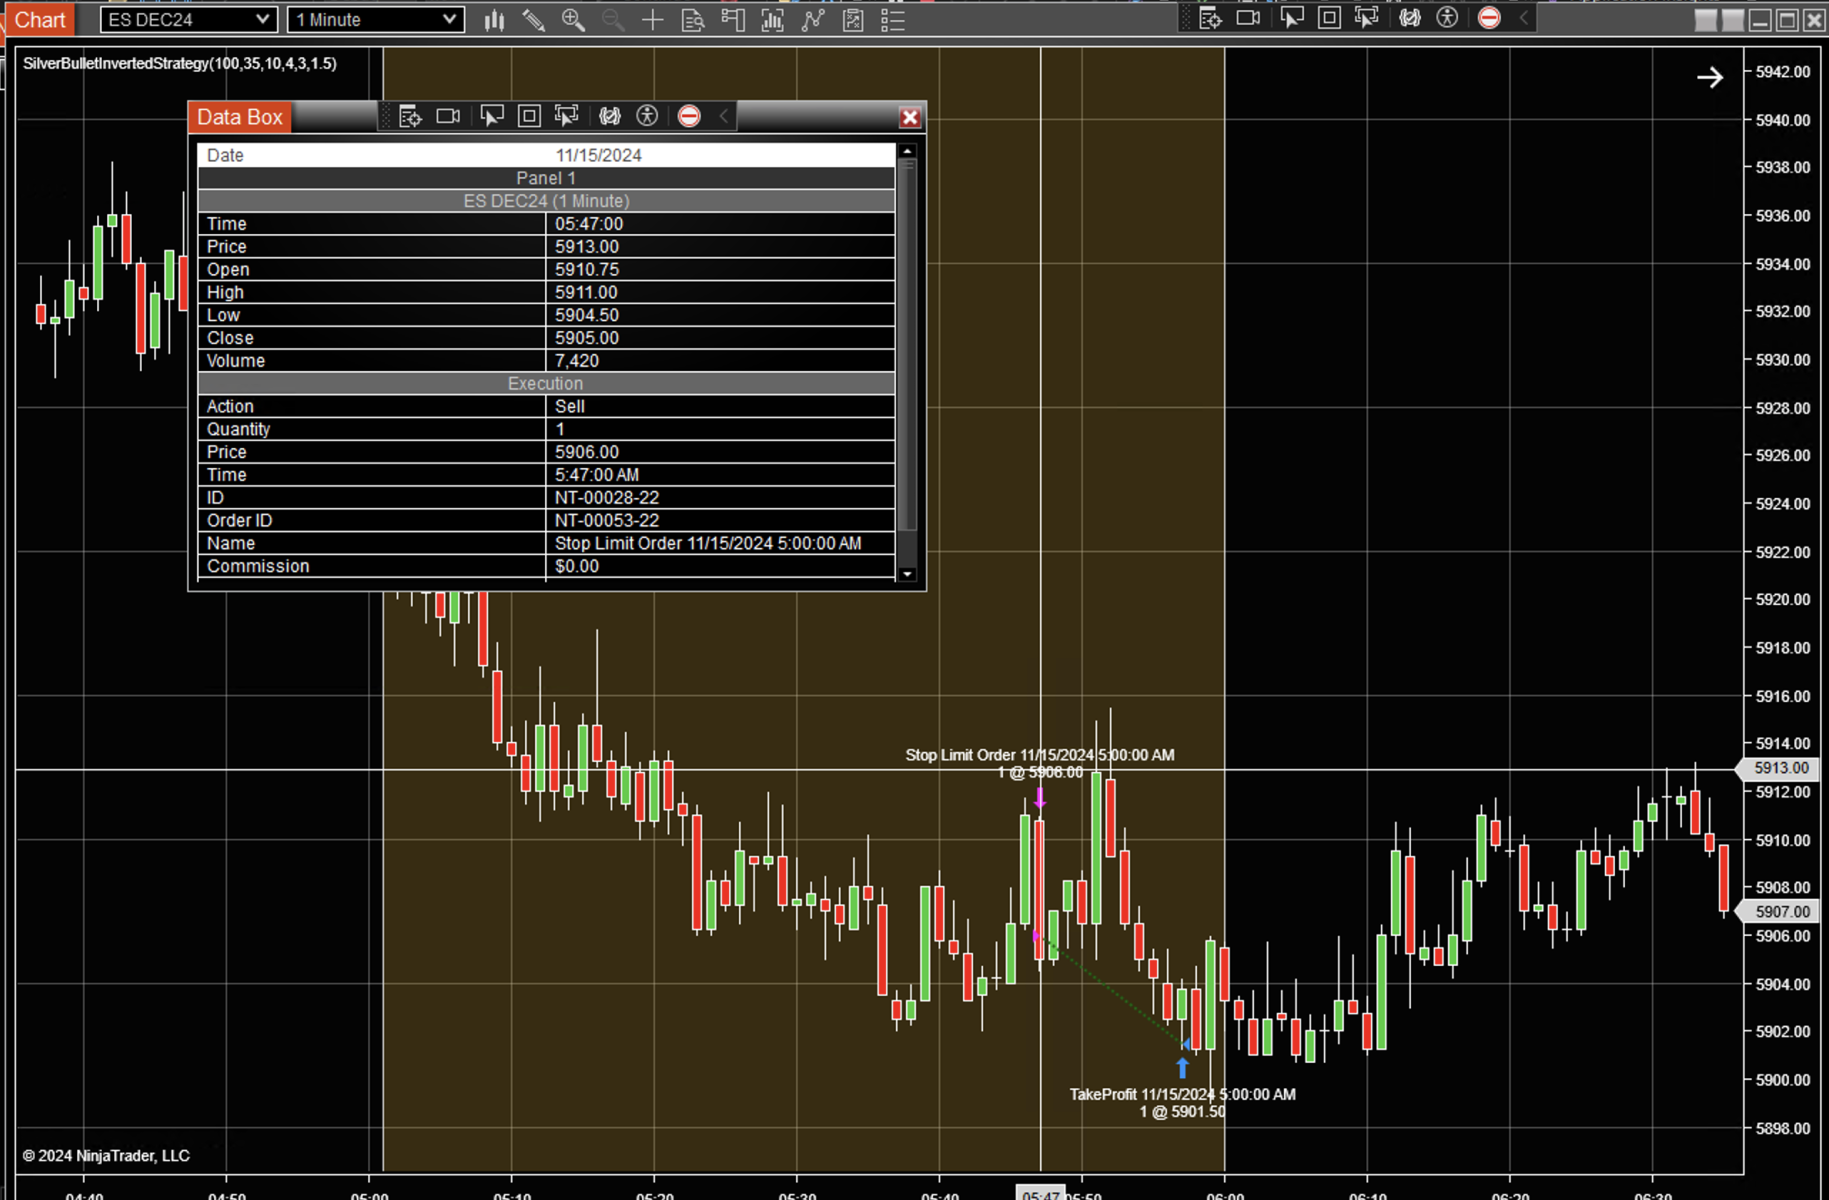Click the '5:47:00 AM' execution time value

(x=597, y=476)
